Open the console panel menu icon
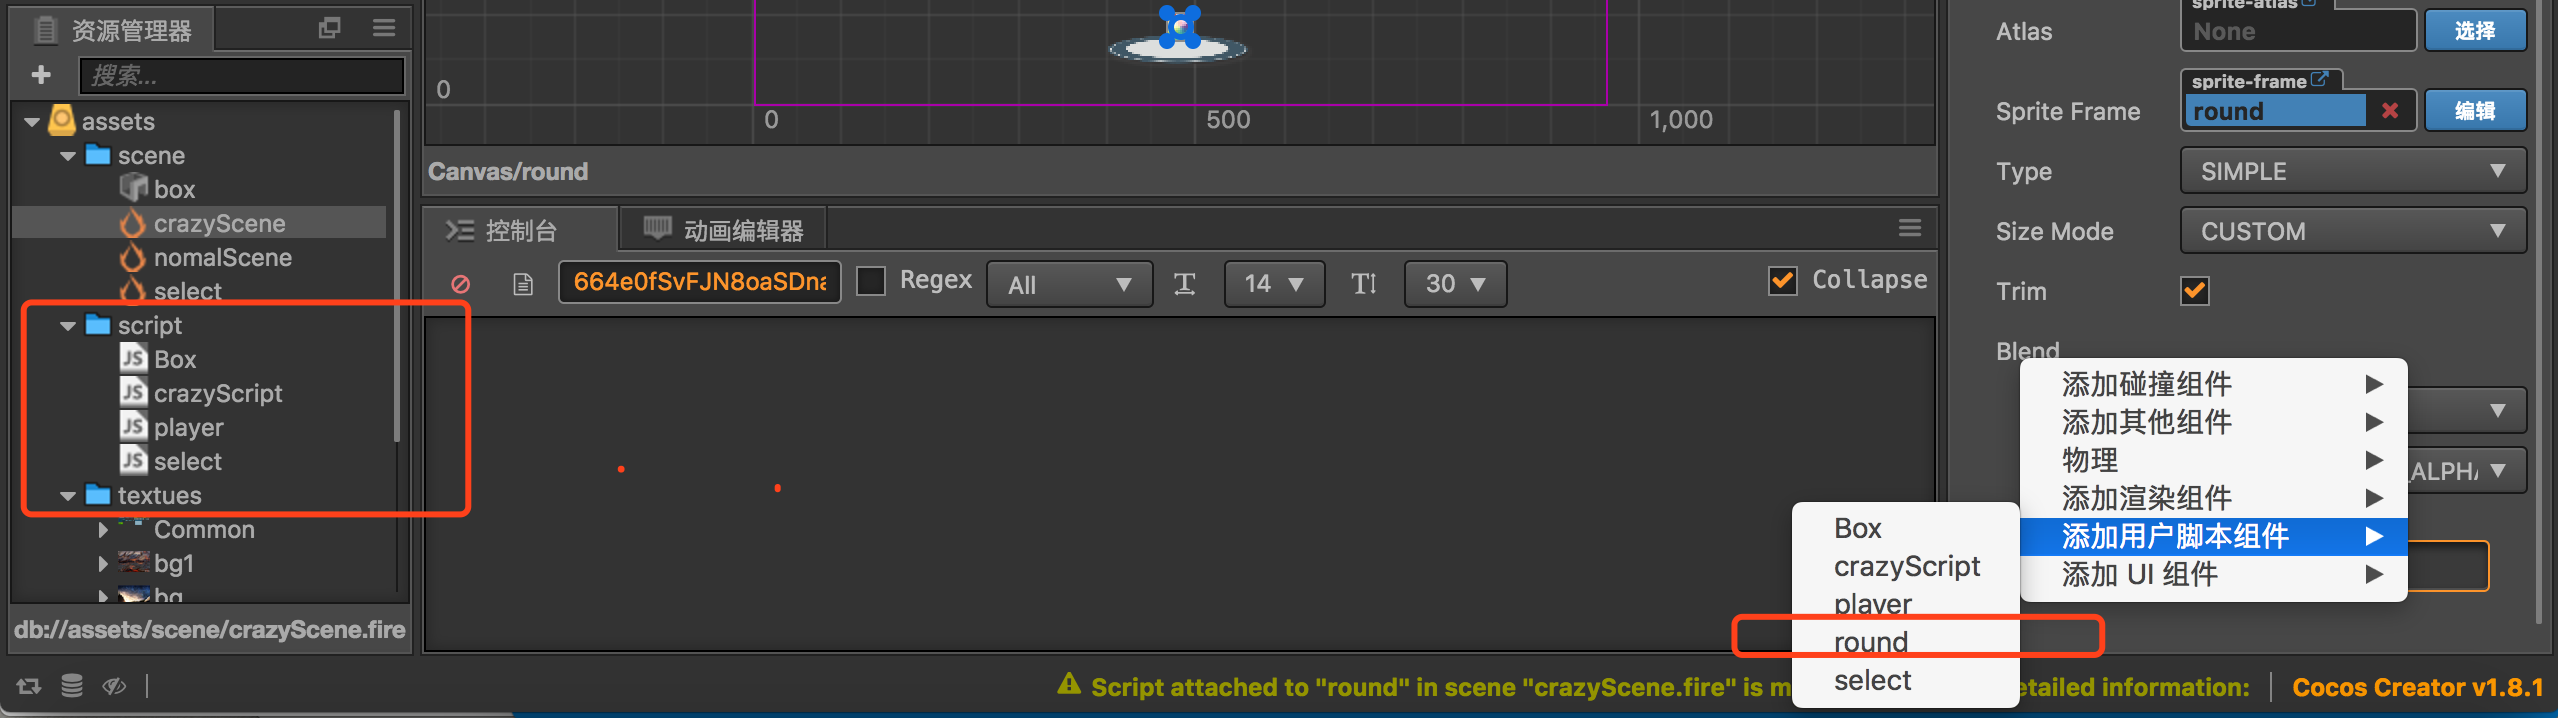This screenshot has height=718, width=2558. tap(1910, 229)
